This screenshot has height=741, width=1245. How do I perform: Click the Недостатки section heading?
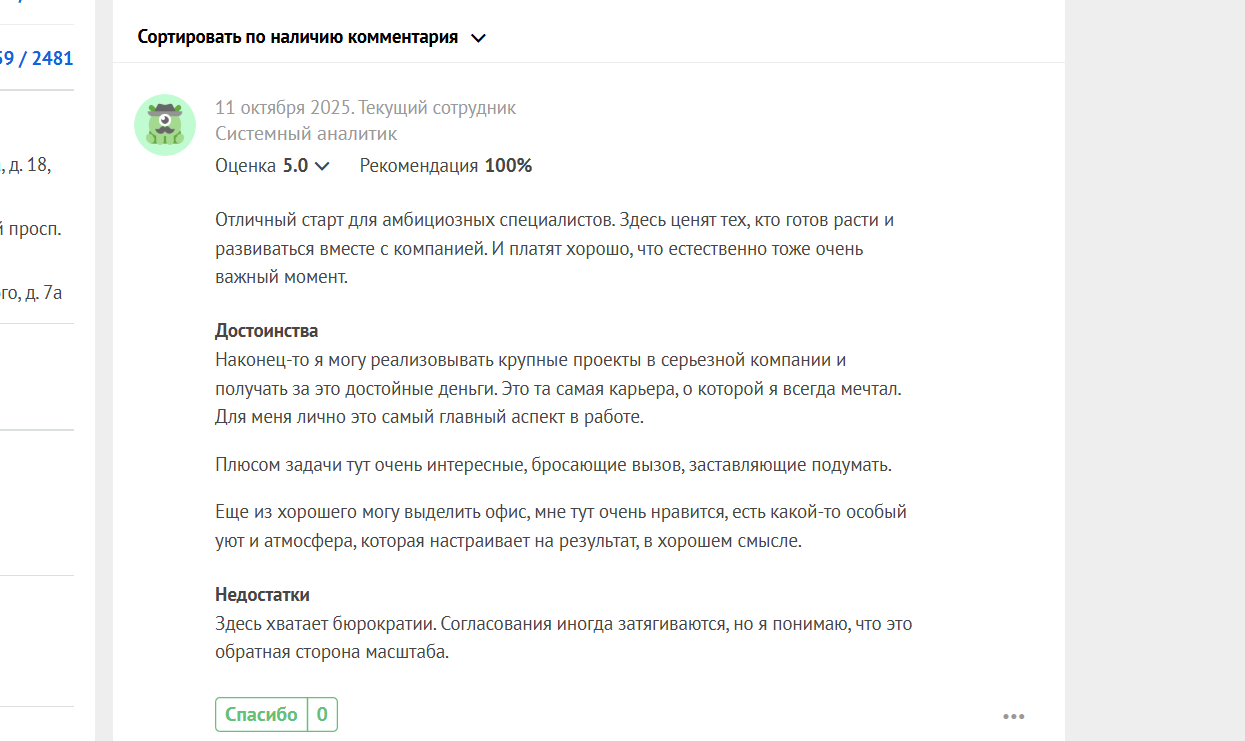pos(263,595)
